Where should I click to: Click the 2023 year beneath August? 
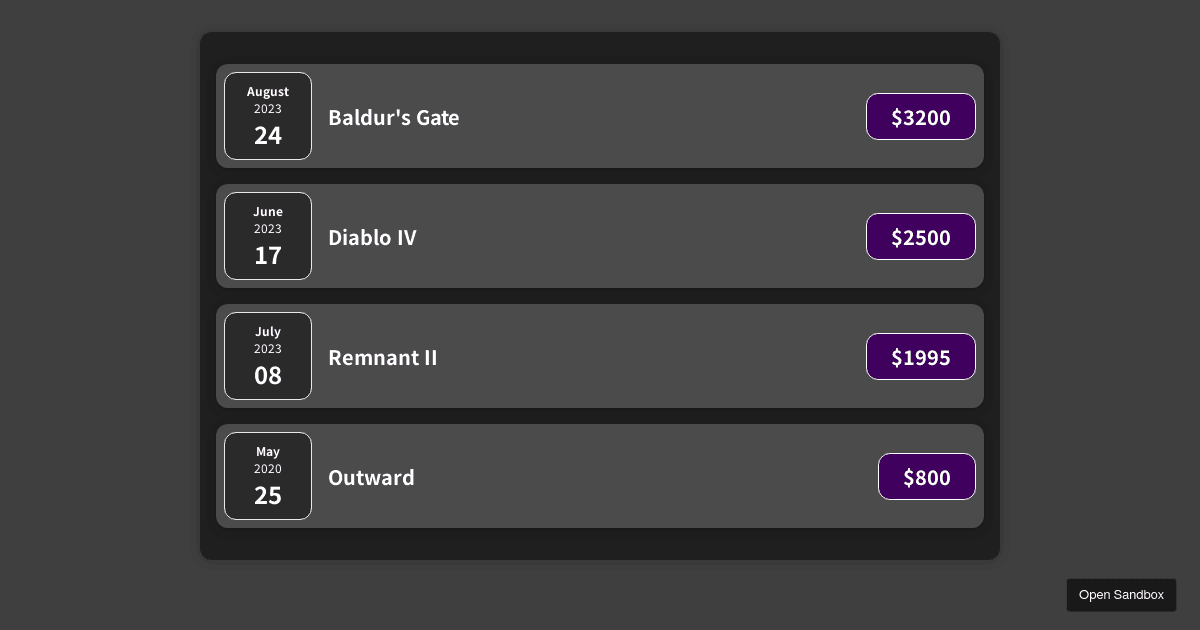[268, 109]
